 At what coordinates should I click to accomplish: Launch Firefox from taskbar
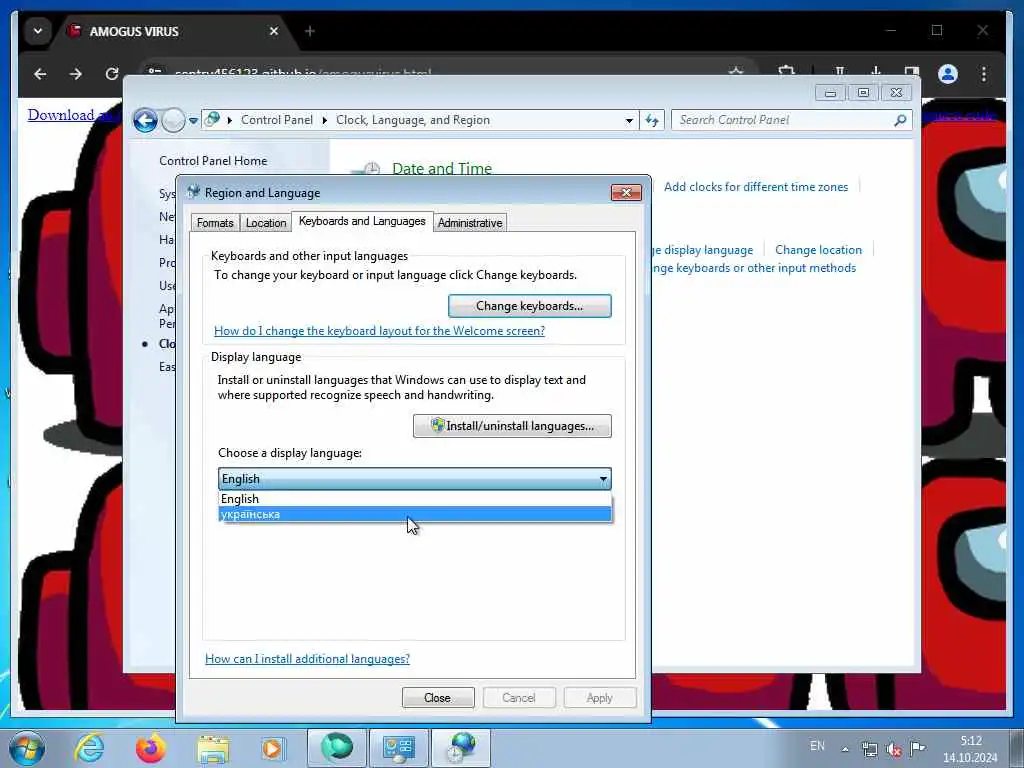tap(151, 748)
